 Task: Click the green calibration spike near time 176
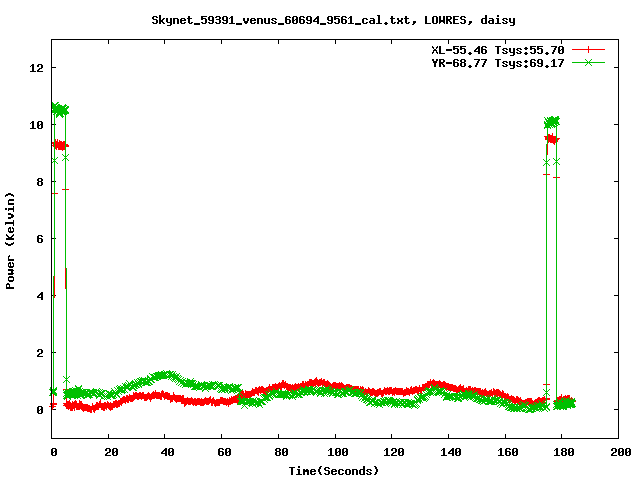click(x=552, y=122)
